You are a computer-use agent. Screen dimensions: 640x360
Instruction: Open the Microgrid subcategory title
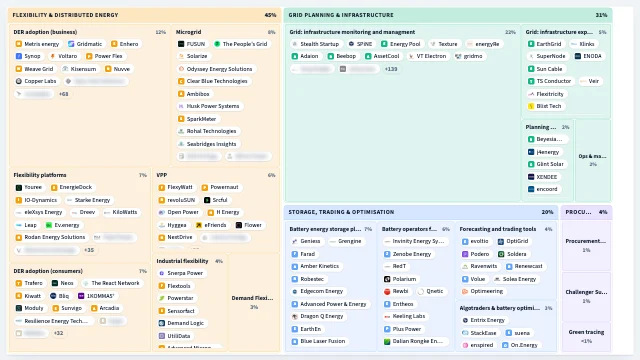pyautogui.click(x=188, y=32)
